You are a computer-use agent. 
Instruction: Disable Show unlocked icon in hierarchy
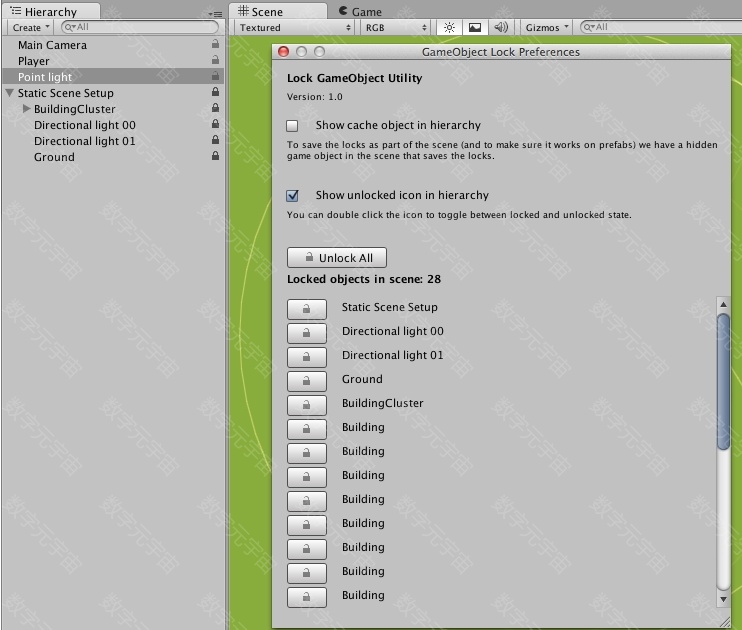[x=292, y=195]
